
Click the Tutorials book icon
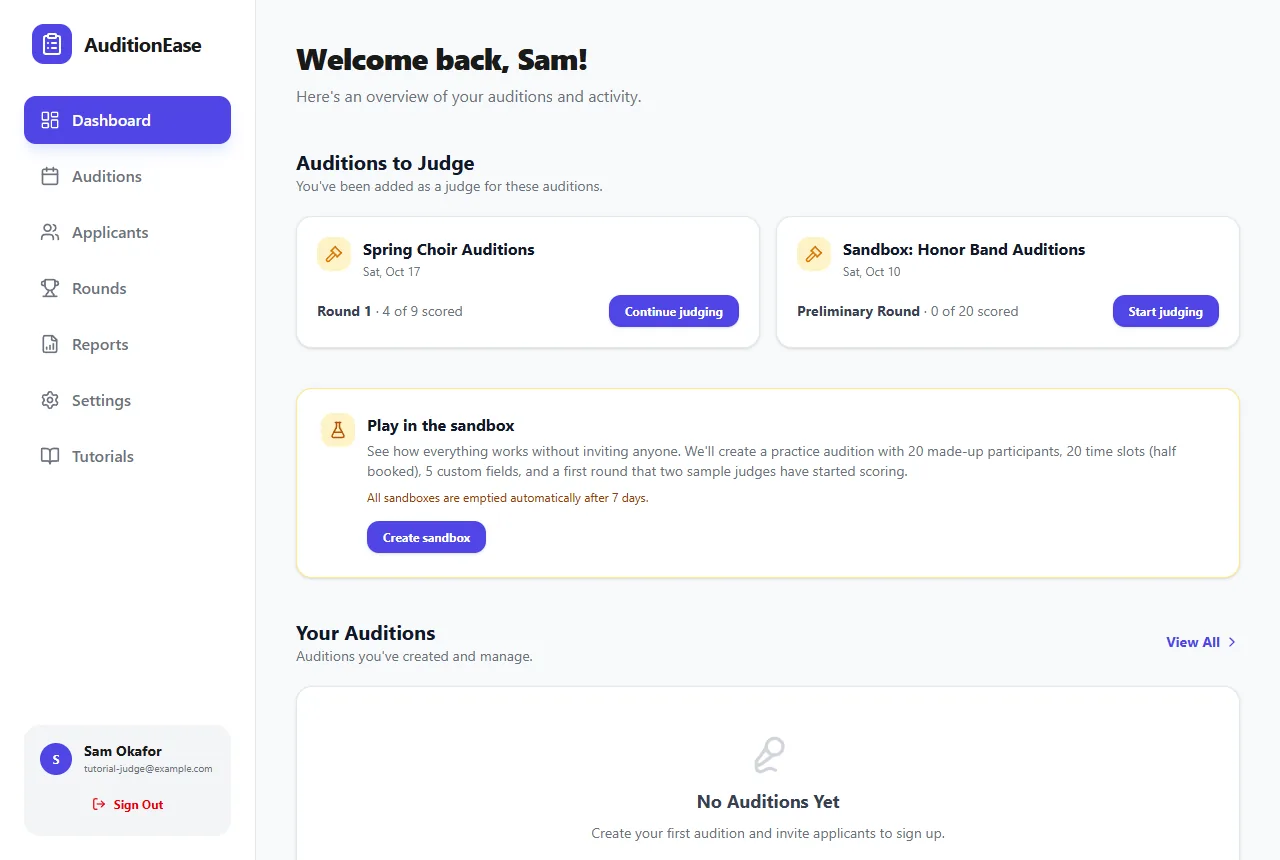tap(50, 456)
